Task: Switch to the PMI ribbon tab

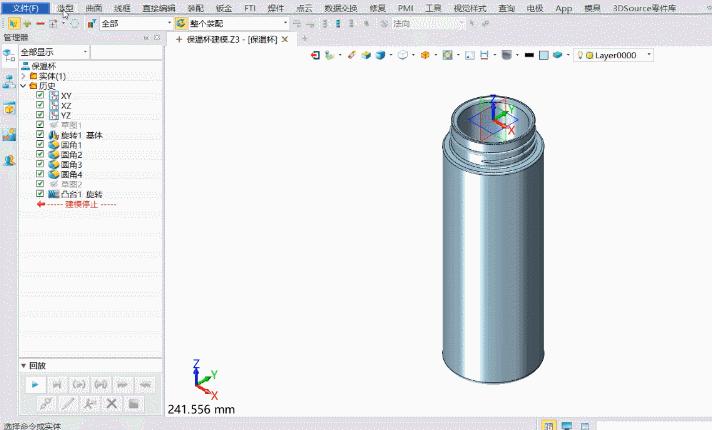Action: click(405, 8)
